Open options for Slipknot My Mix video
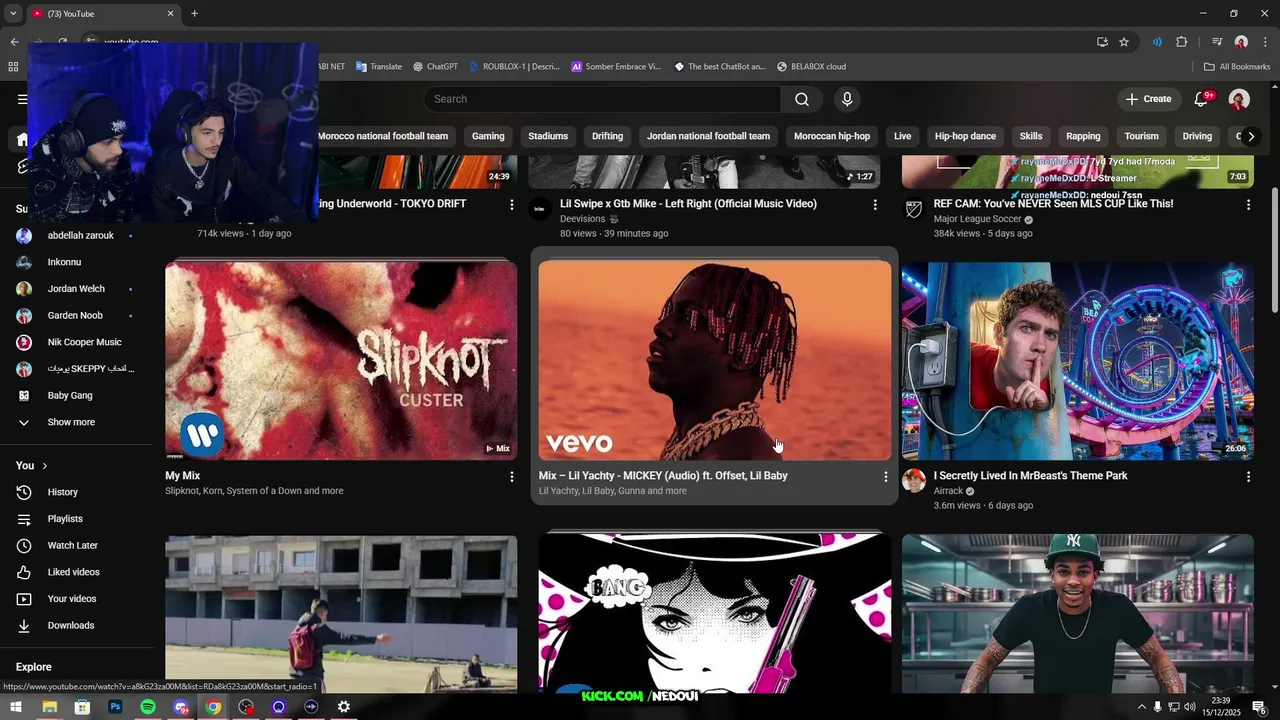The width and height of the screenshot is (1280, 720). [x=512, y=477]
